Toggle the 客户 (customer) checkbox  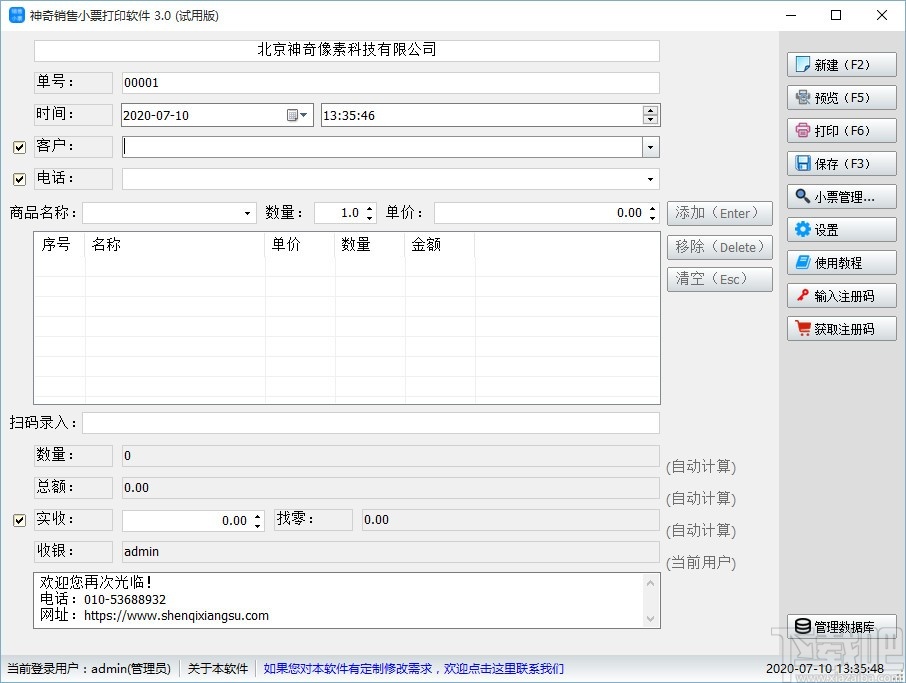[20, 147]
